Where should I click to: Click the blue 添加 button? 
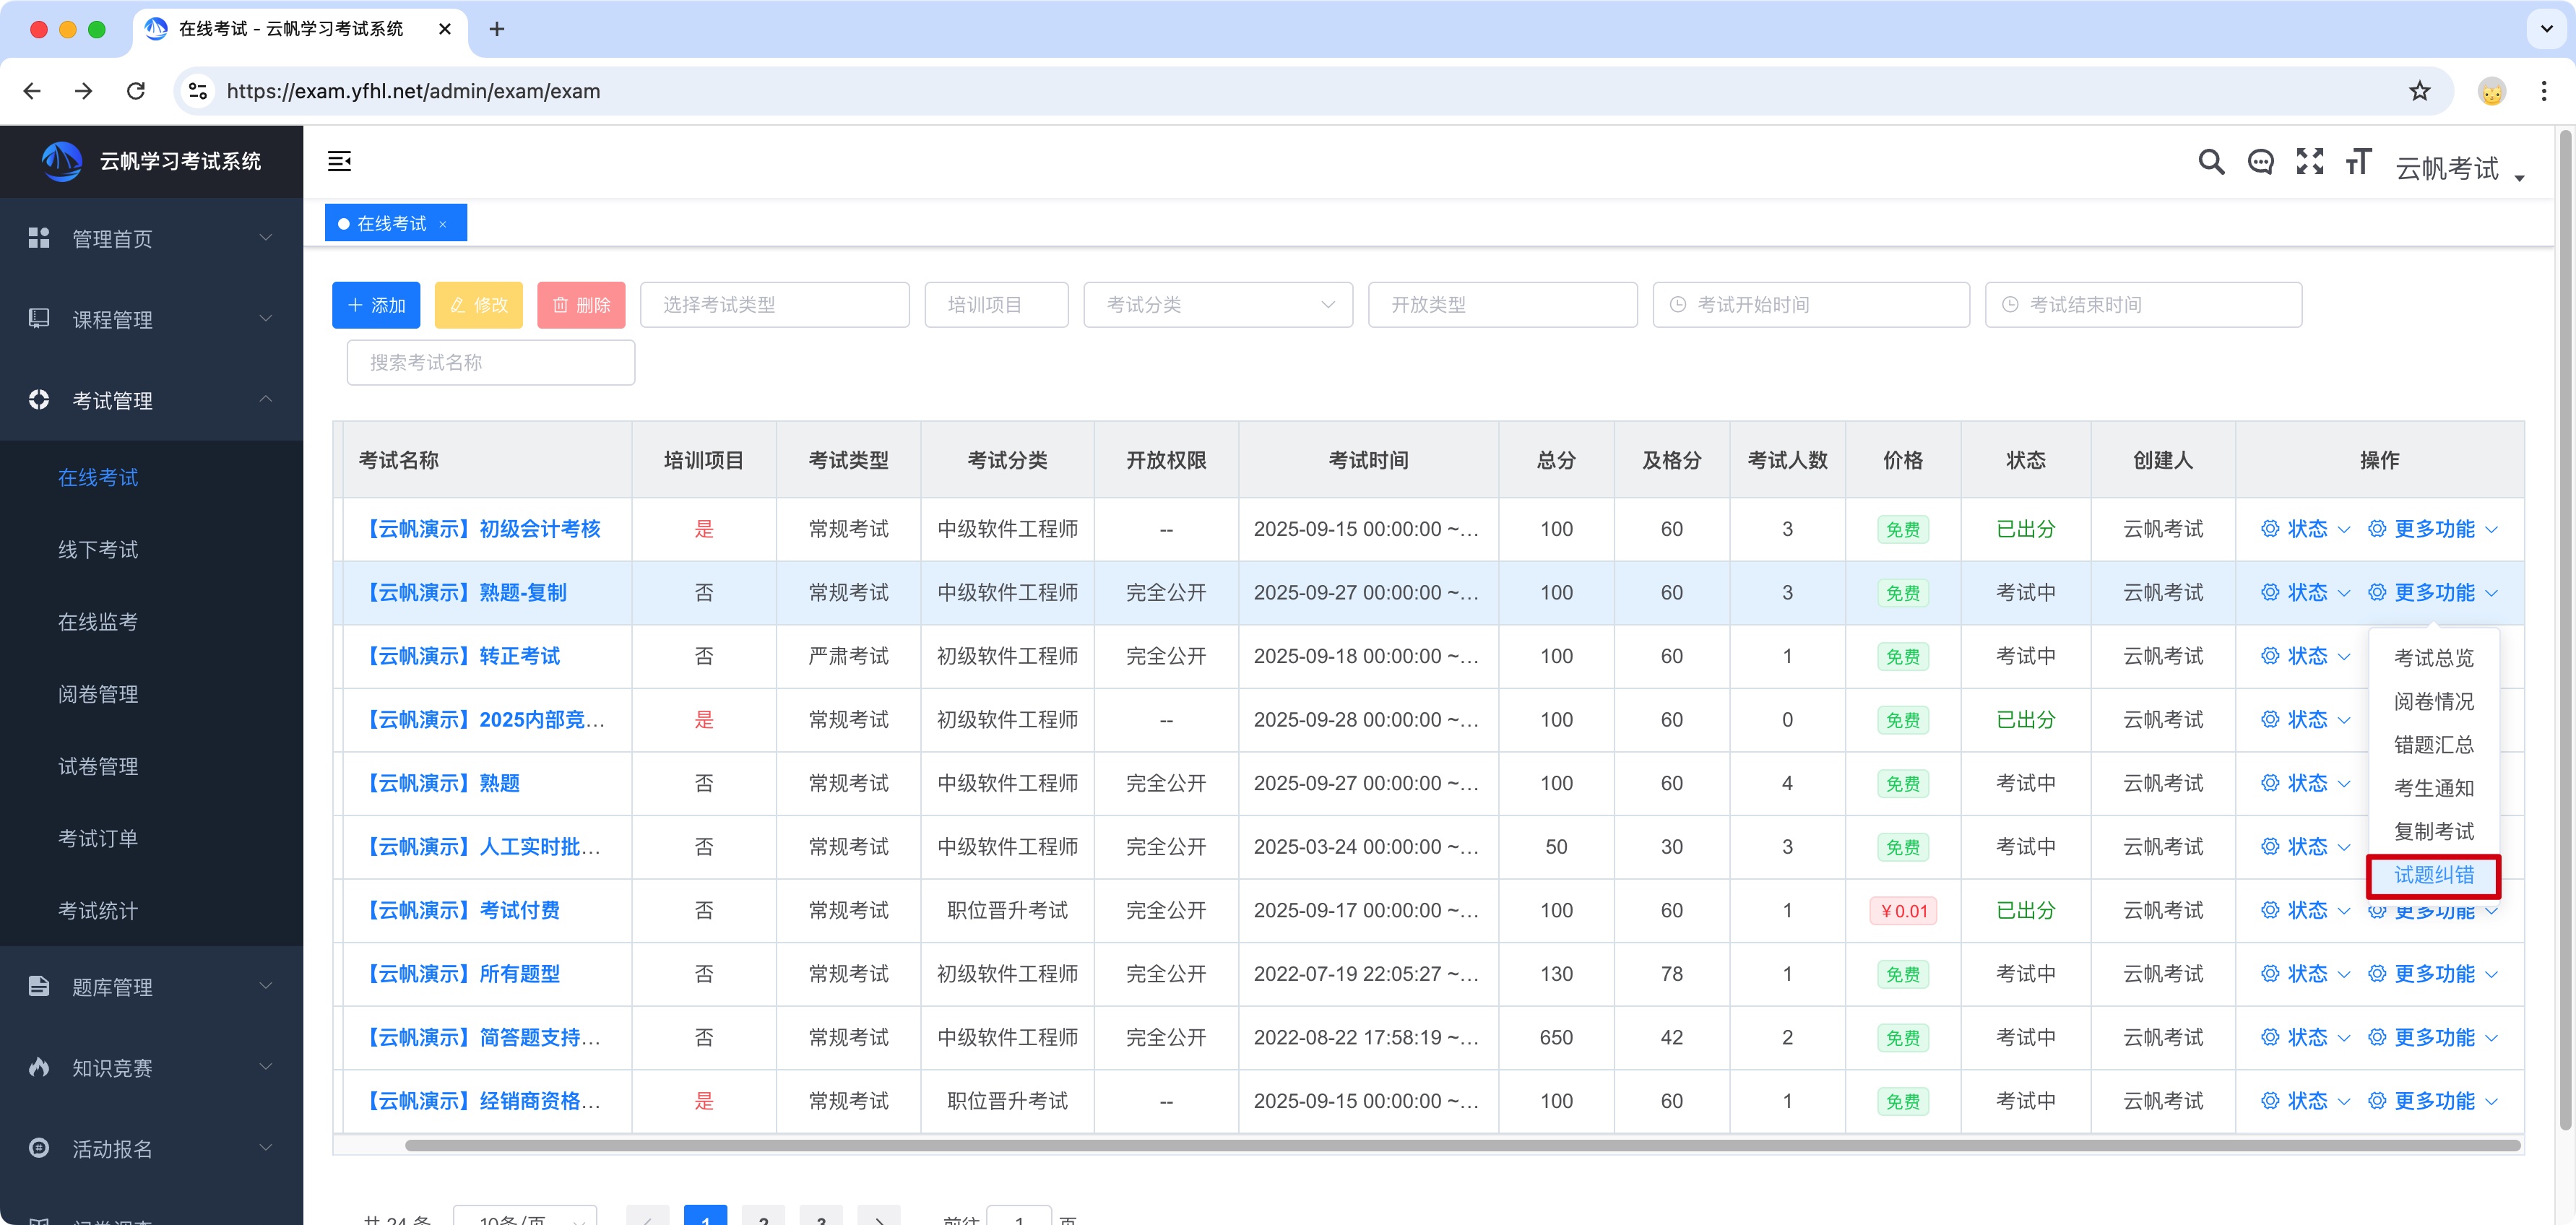tap(376, 305)
